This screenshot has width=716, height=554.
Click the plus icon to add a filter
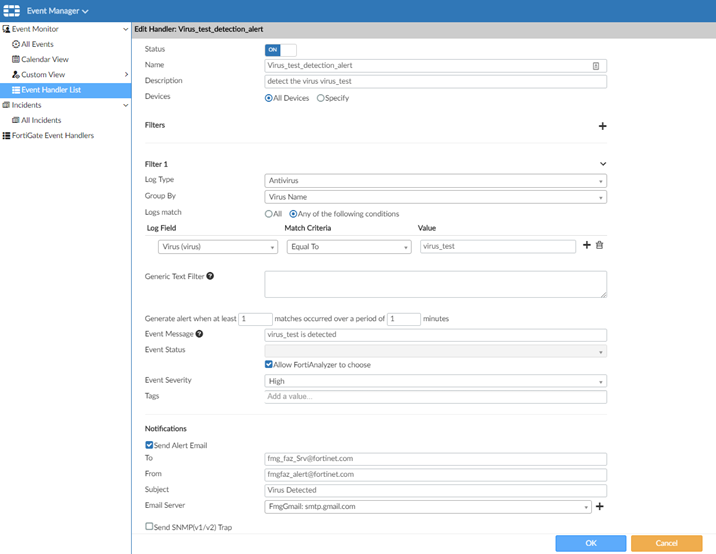click(602, 126)
